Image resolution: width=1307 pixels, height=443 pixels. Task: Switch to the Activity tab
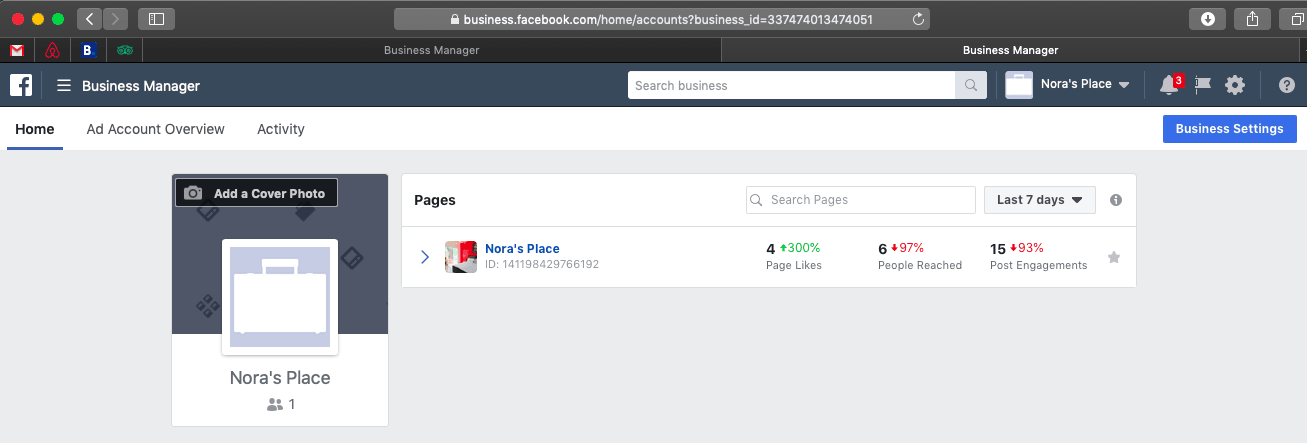281,129
